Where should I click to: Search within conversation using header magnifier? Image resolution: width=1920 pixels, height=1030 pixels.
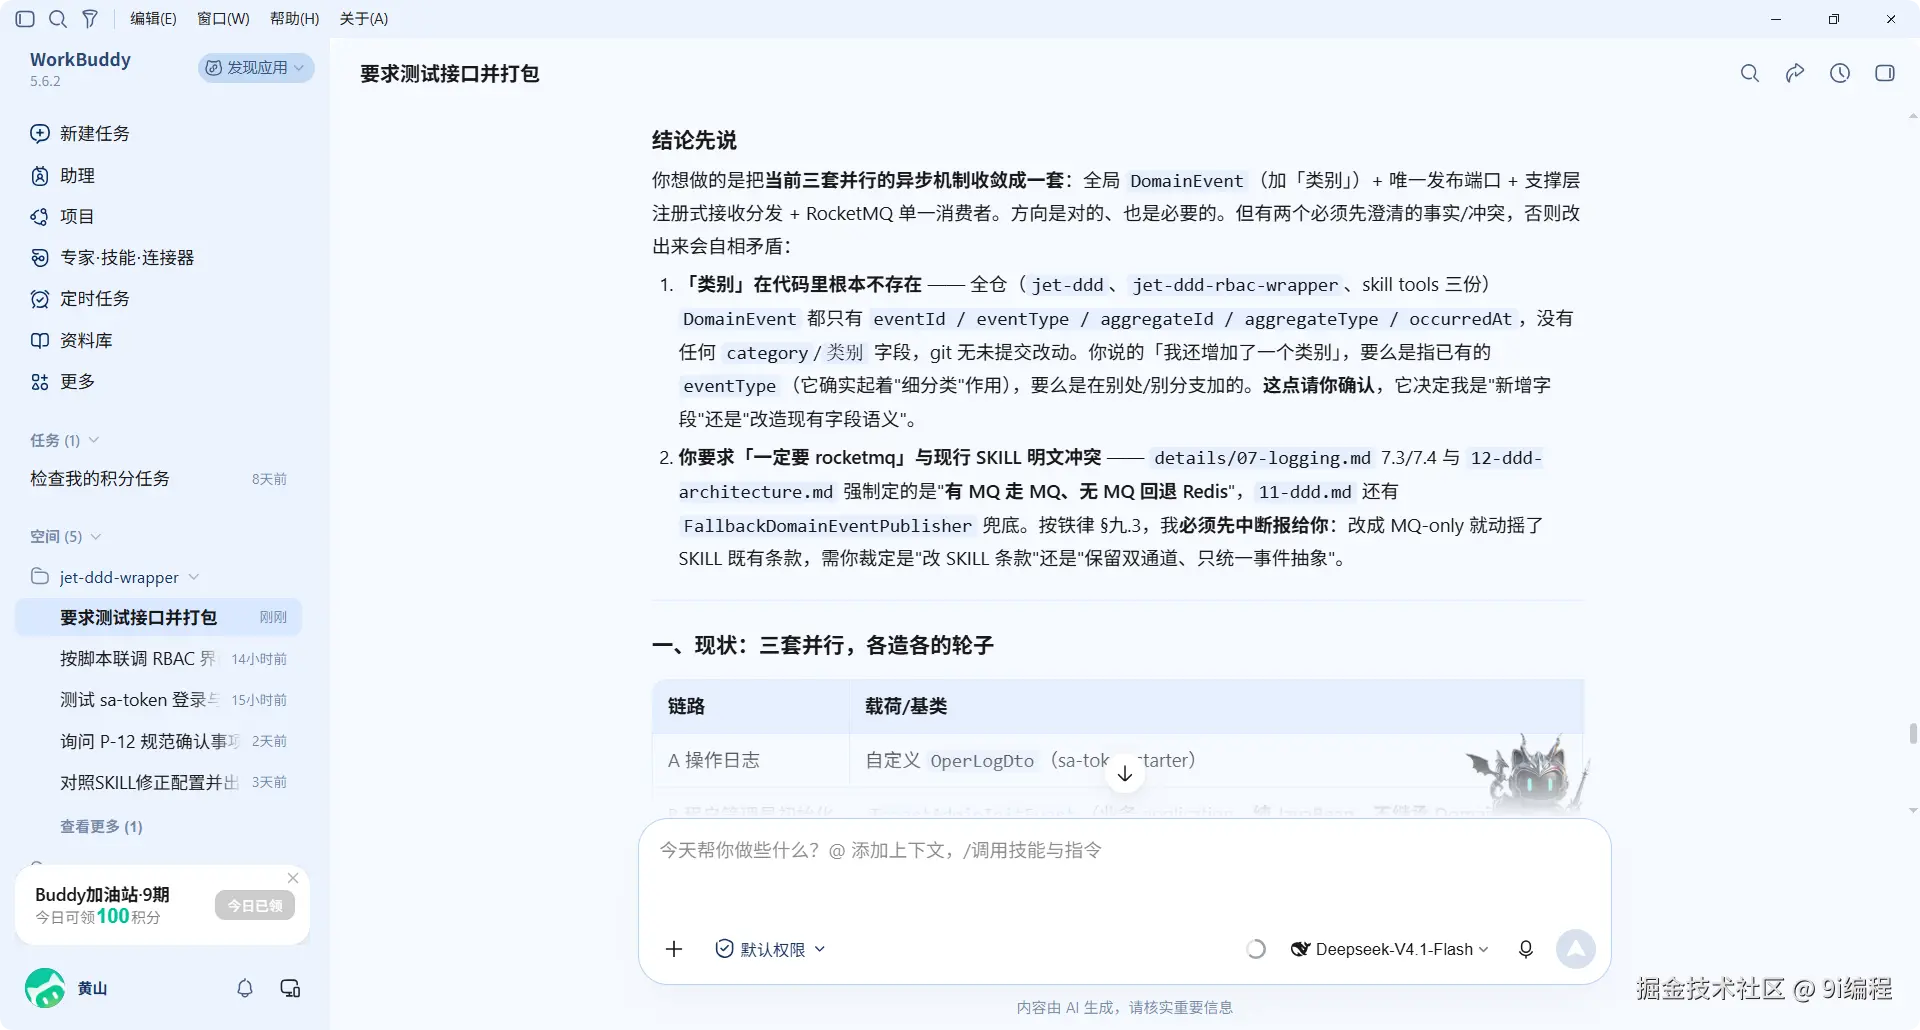(1750, 73)
